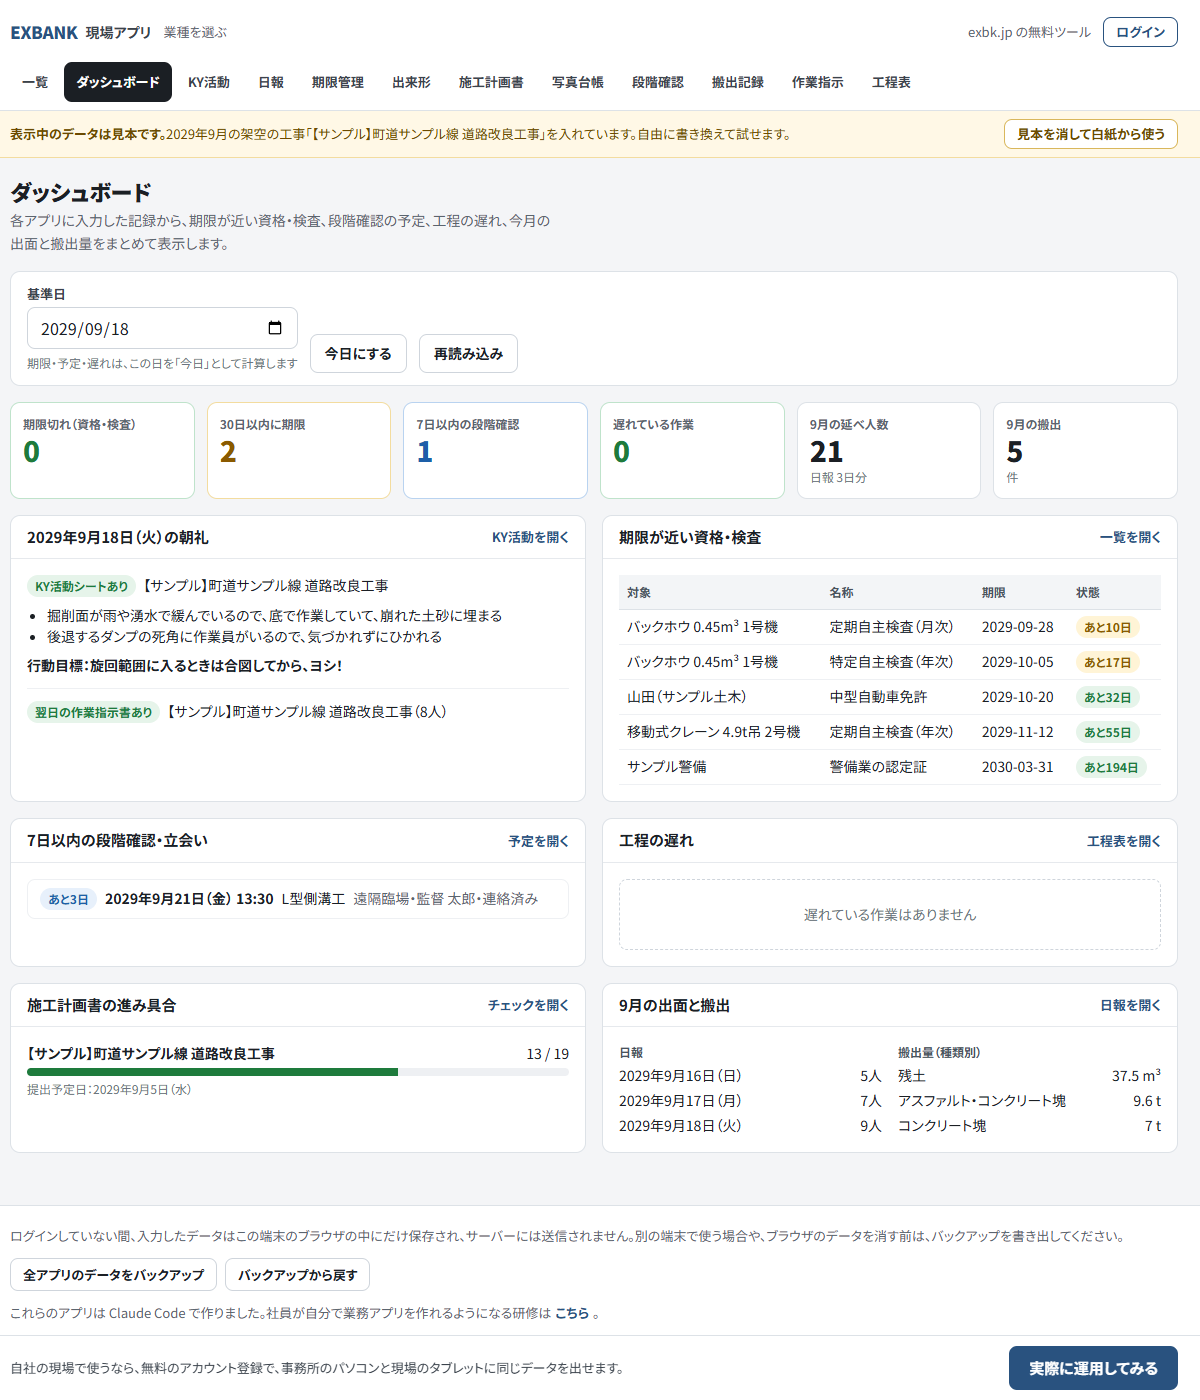The image size is (1200, 1400).
Task: Open the 施工計画書 tab
Action: [x=491, y=82]
